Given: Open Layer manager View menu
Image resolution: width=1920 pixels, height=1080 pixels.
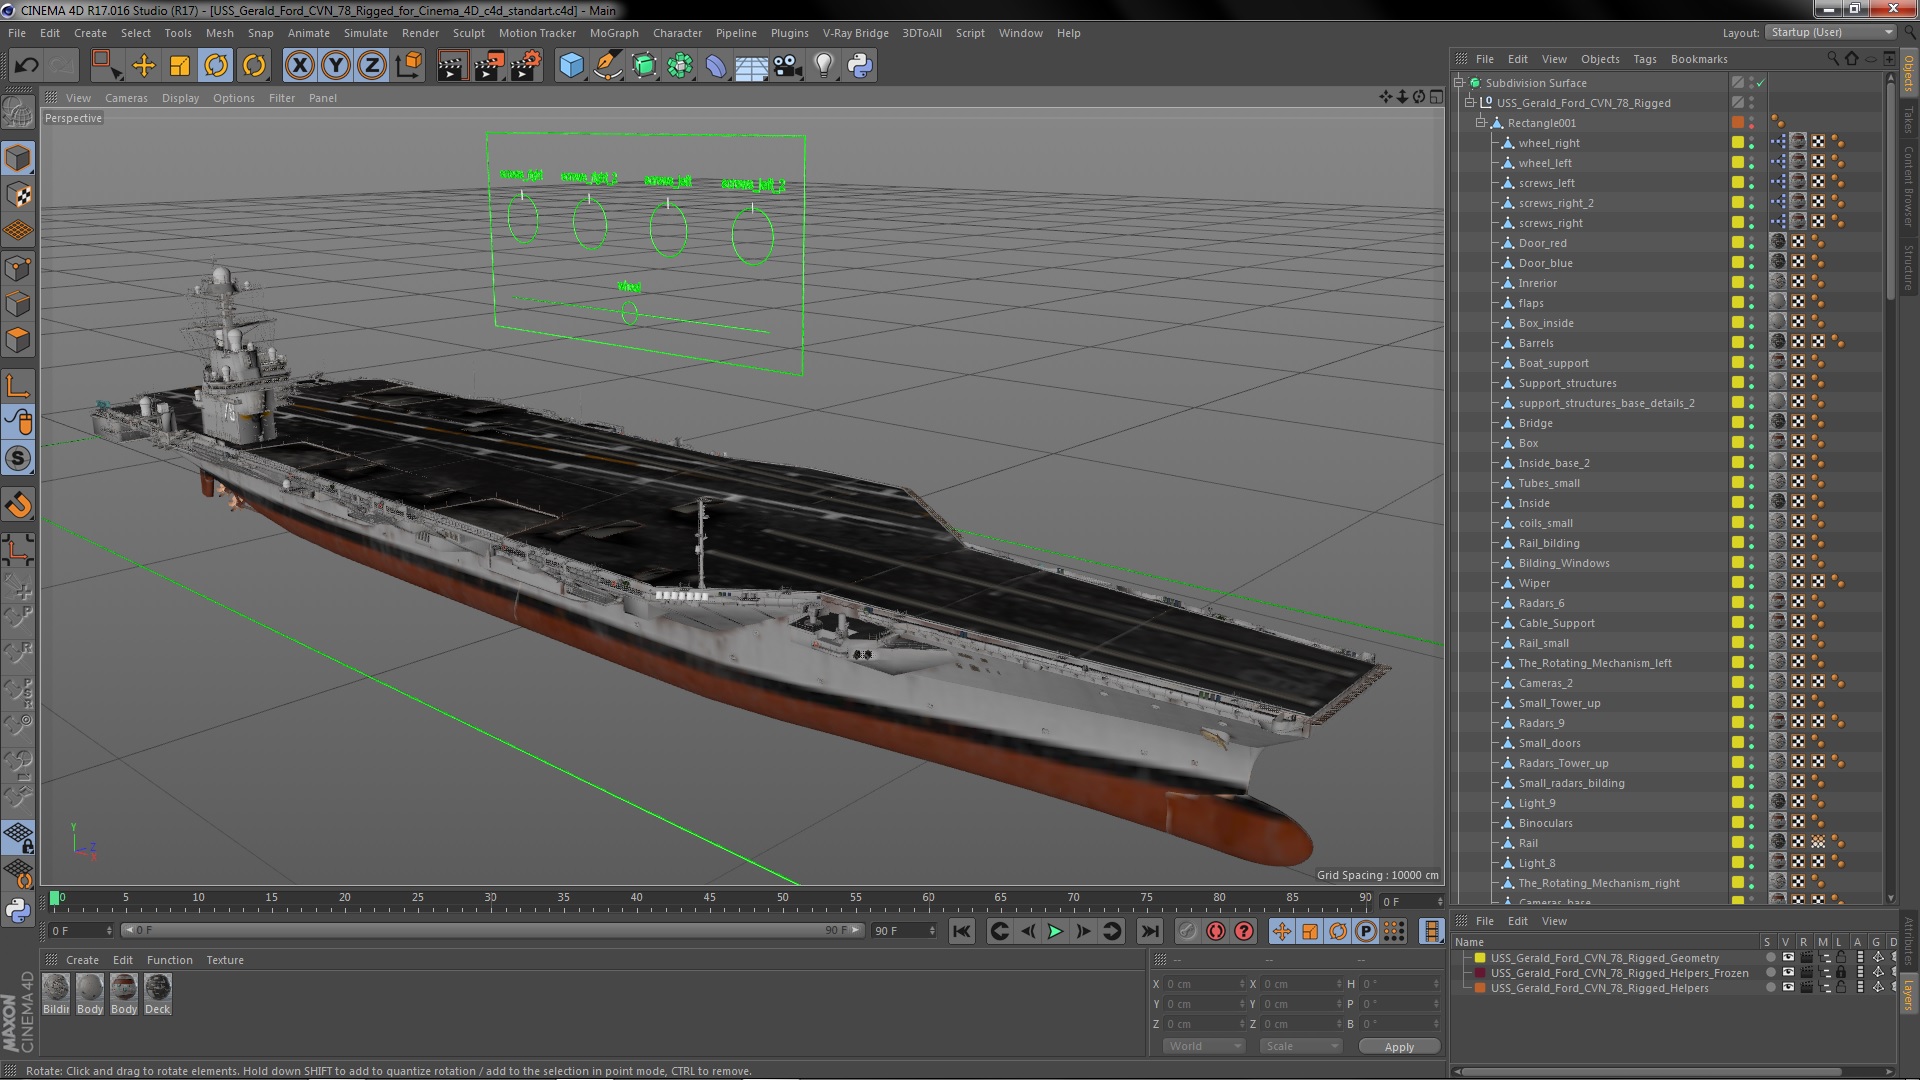Looking at the screenshot, I should tap(1554, 921).
